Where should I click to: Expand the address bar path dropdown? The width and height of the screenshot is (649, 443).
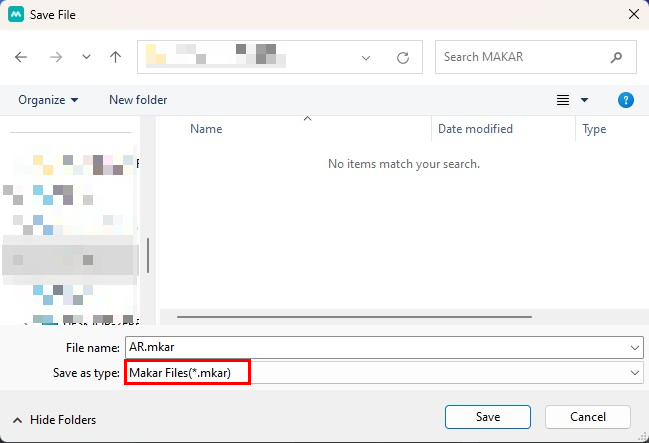(x=366, y=57)
